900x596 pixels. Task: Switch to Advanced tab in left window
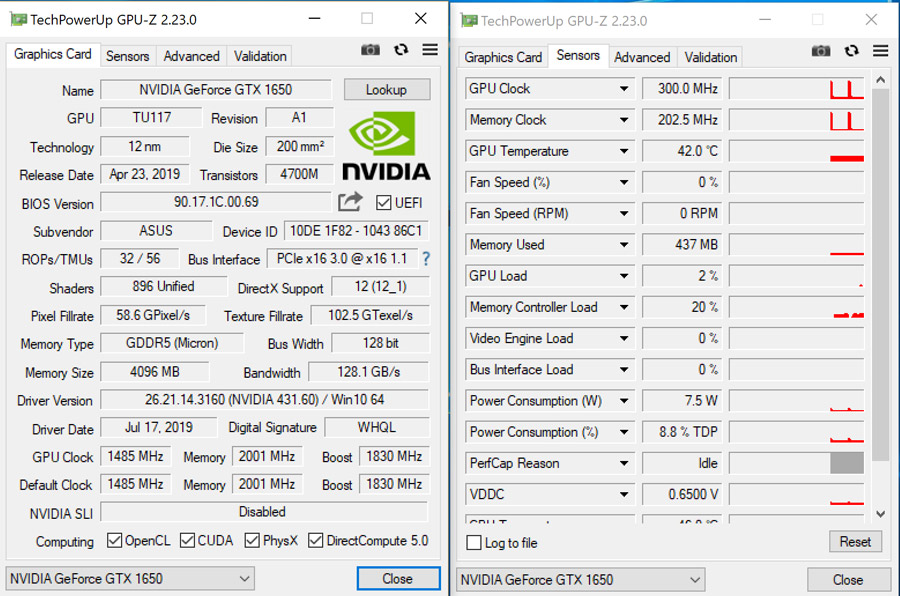(192, 56)
